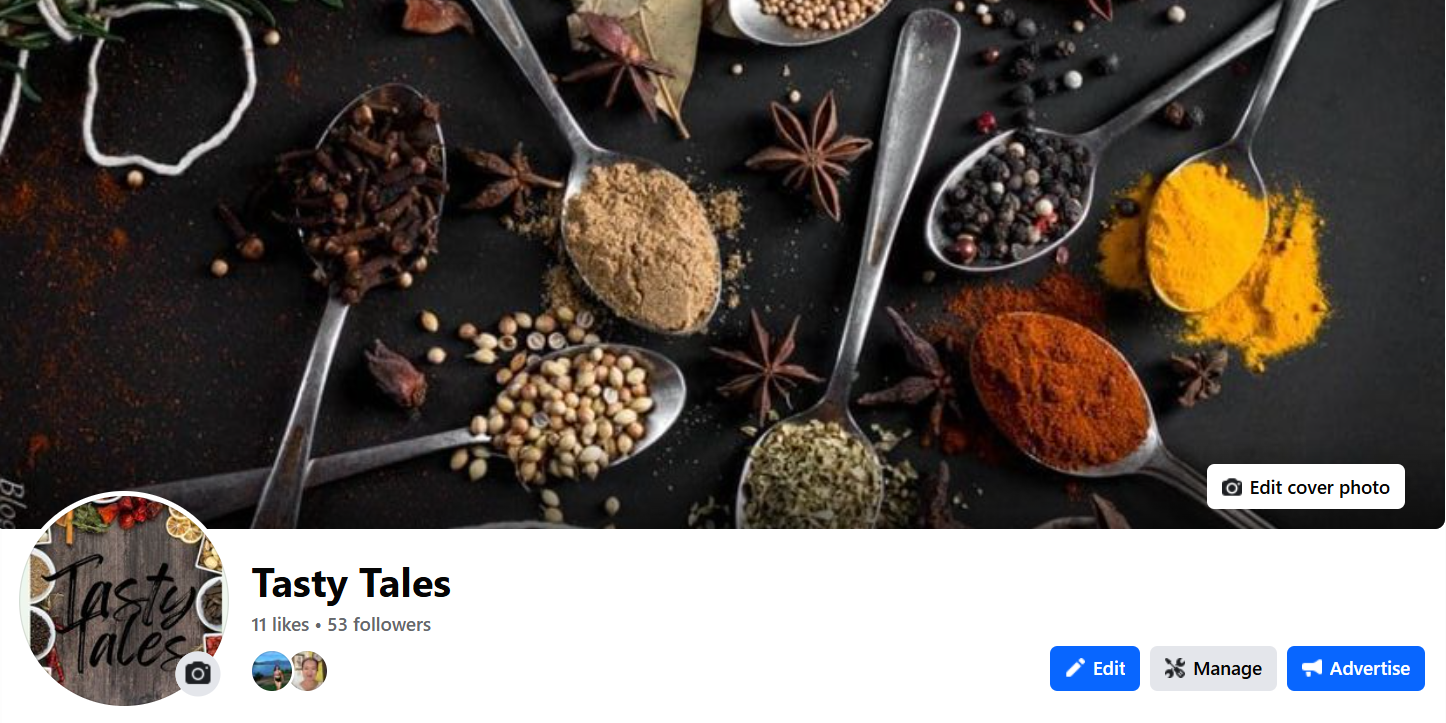Open the first follower avatar with landscape photo
The width and height of the screenshot is (1446, 723).
pos(271,671)
